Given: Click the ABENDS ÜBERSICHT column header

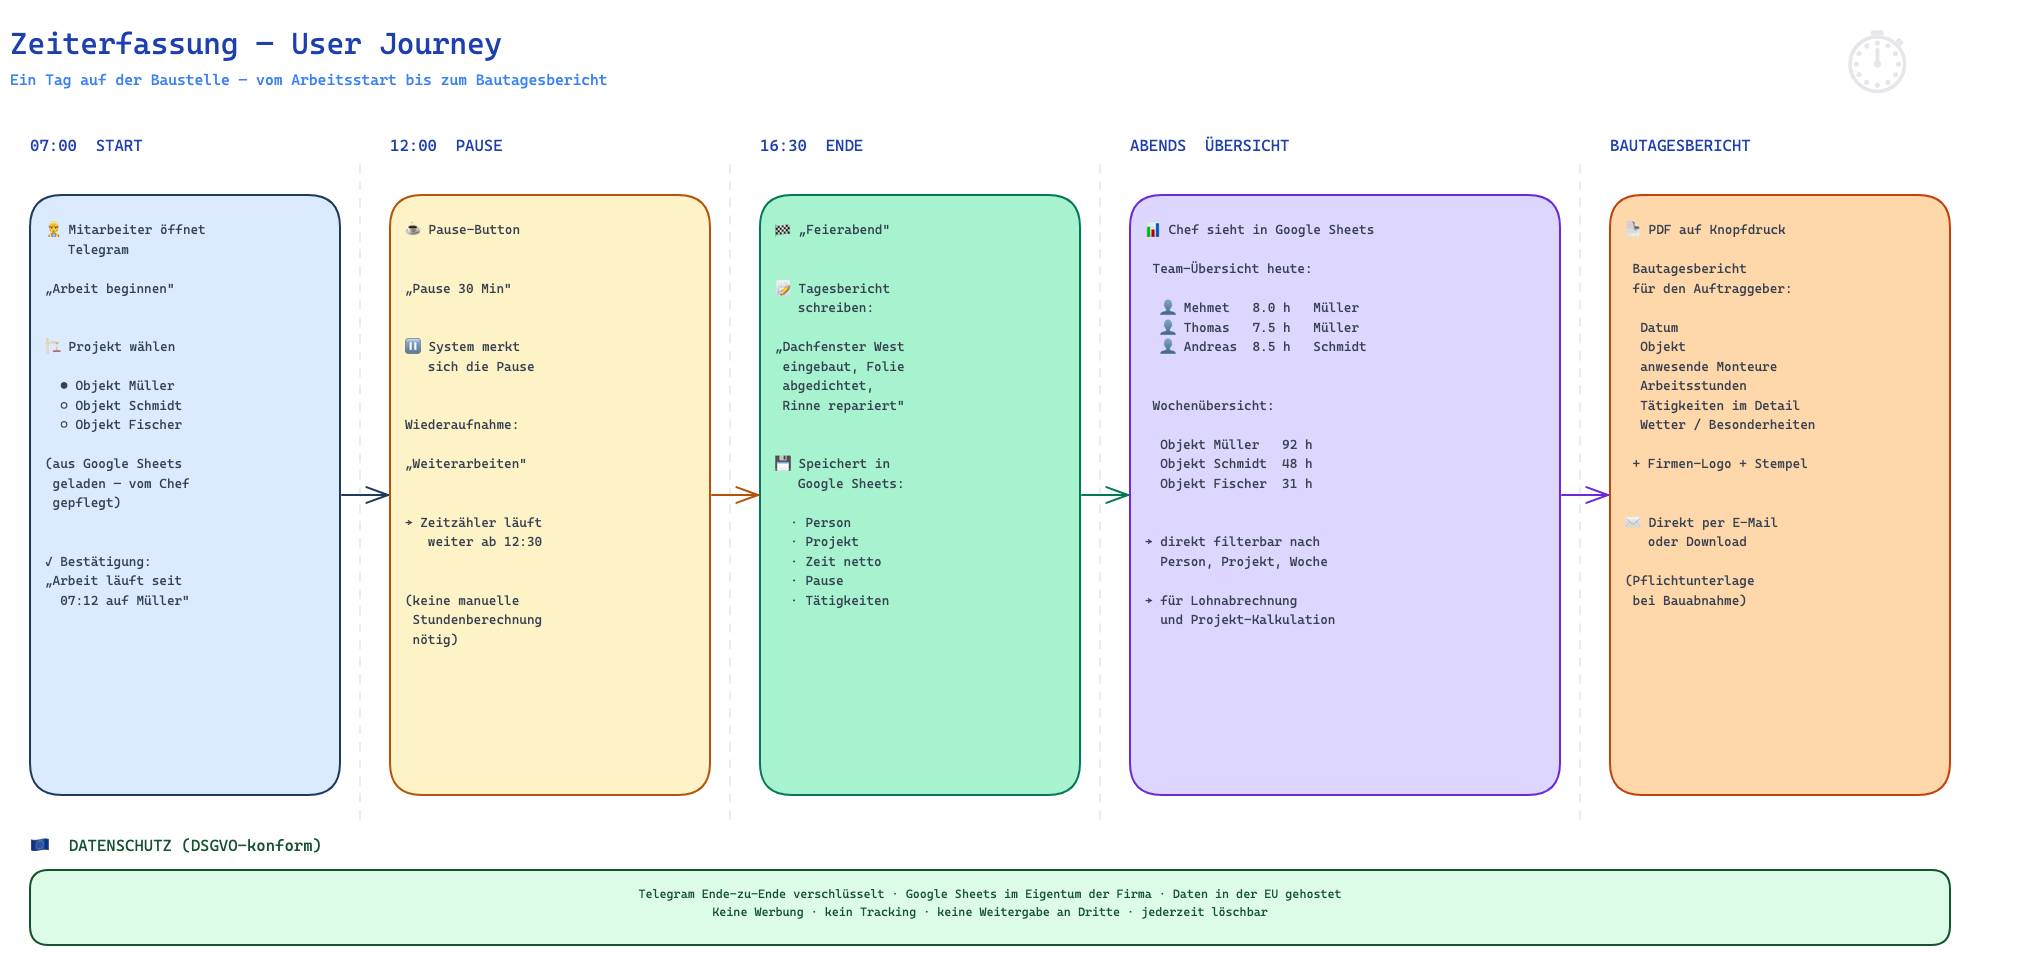Looking at the screenshot, I should click(x=1209, y=146).
